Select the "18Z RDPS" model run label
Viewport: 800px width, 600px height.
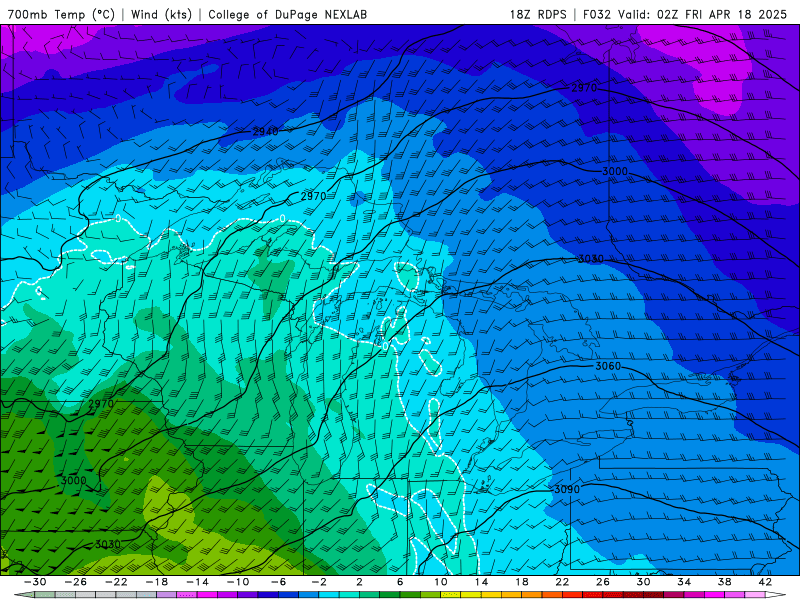pos(538,14)
